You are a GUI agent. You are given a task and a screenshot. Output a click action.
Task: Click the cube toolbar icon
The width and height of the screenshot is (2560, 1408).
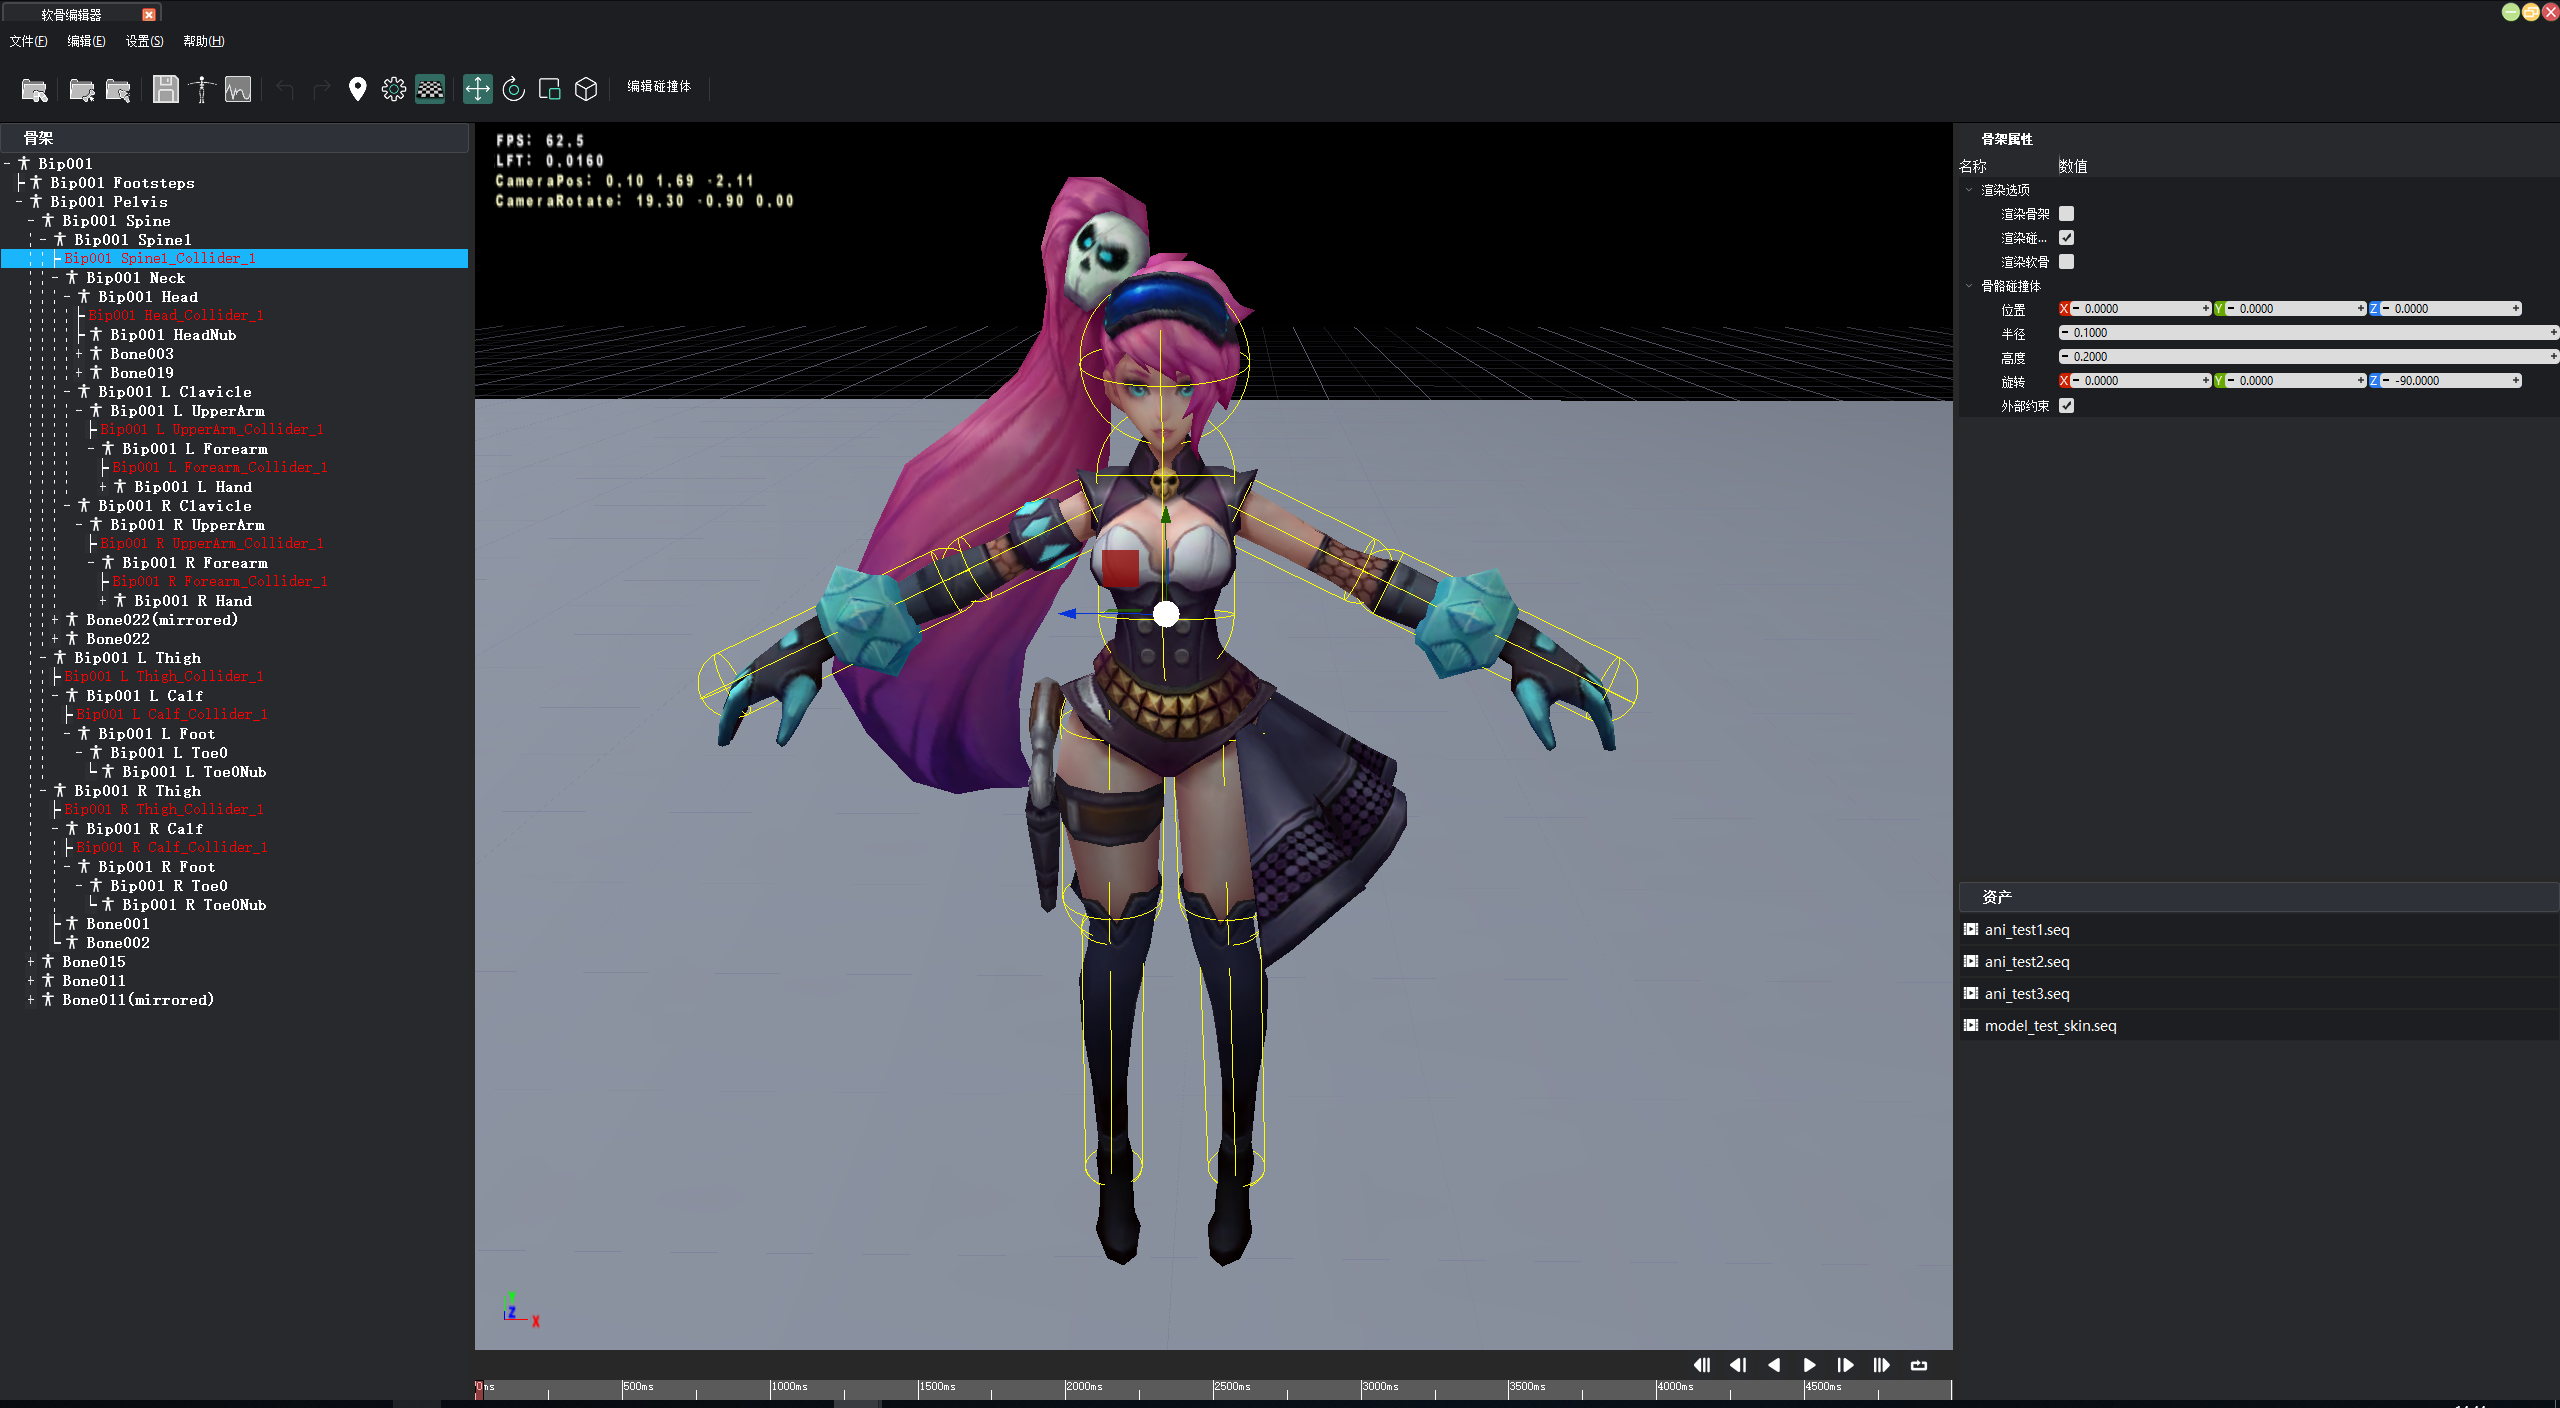coord(586,89)
